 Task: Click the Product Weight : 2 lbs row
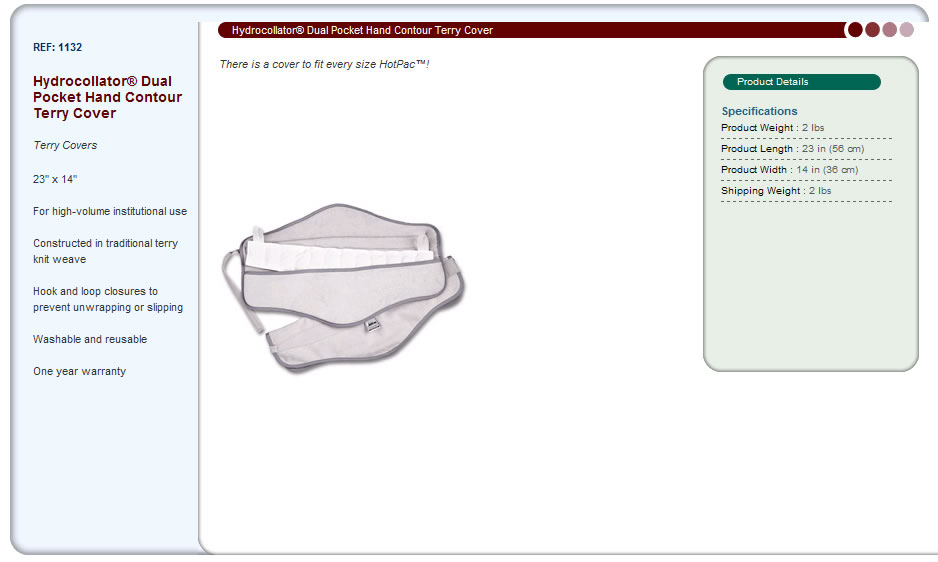tap(806, 128)
